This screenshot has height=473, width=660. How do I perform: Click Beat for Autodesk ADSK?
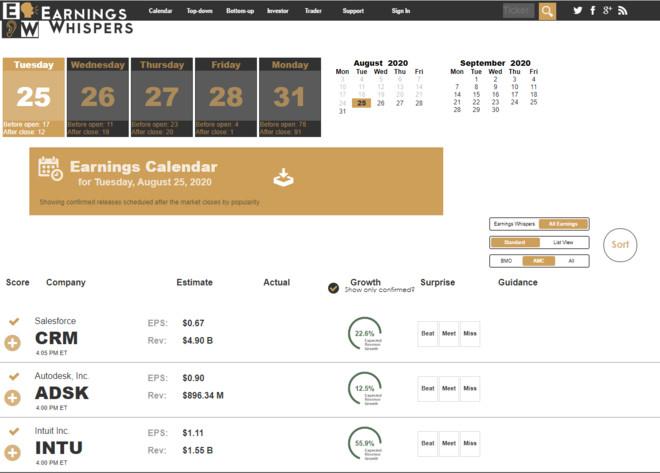(x=428, y=388)
